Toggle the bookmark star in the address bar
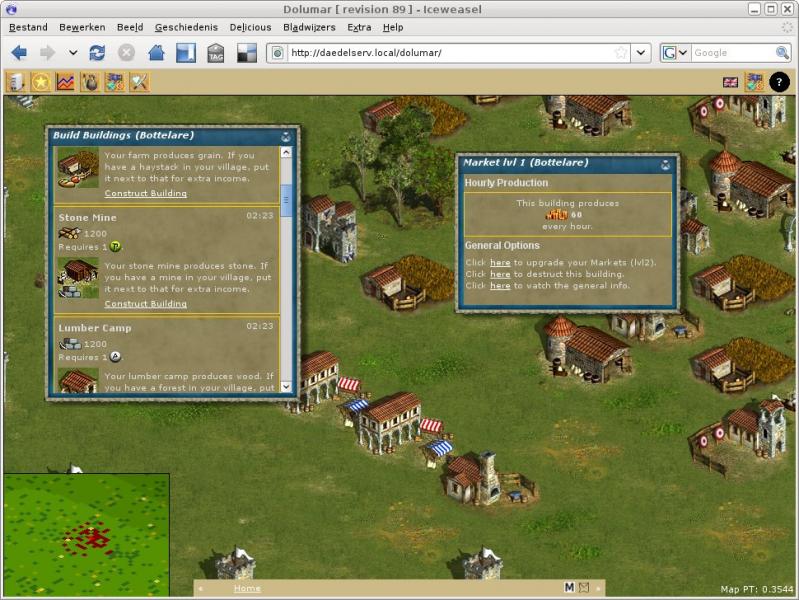The width and height of the screenshot is (799, 600). [x=621, y=53]
